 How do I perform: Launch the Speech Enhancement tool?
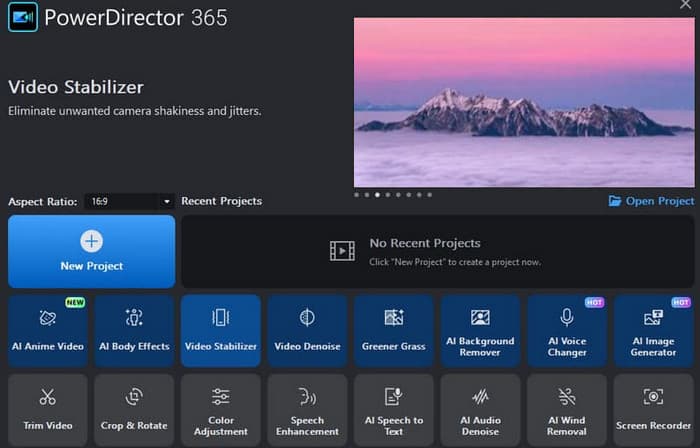pos(307,410)
